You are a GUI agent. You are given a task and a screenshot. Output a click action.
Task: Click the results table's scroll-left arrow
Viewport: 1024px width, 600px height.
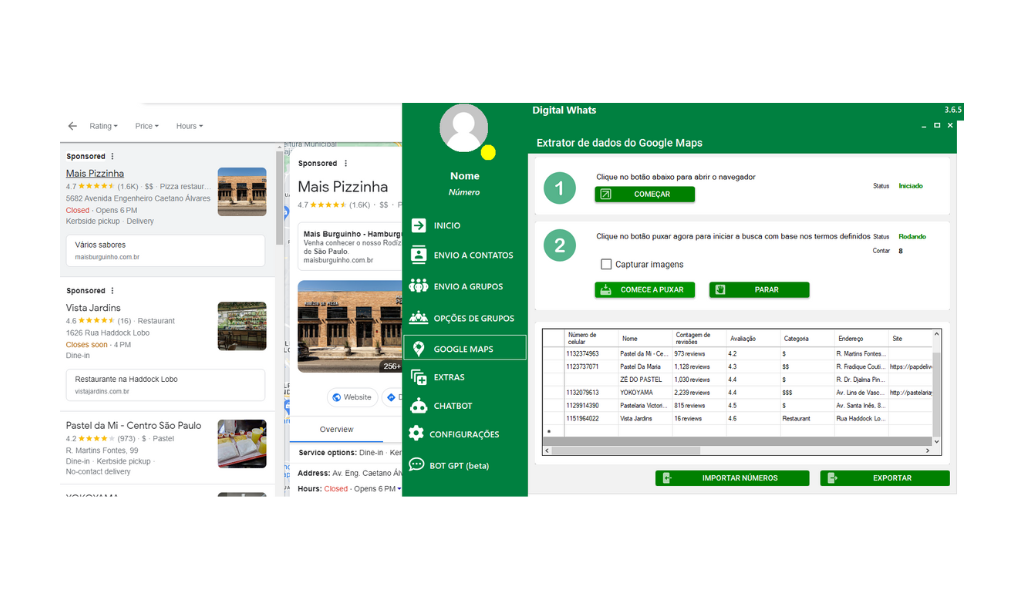click(547, 450)
